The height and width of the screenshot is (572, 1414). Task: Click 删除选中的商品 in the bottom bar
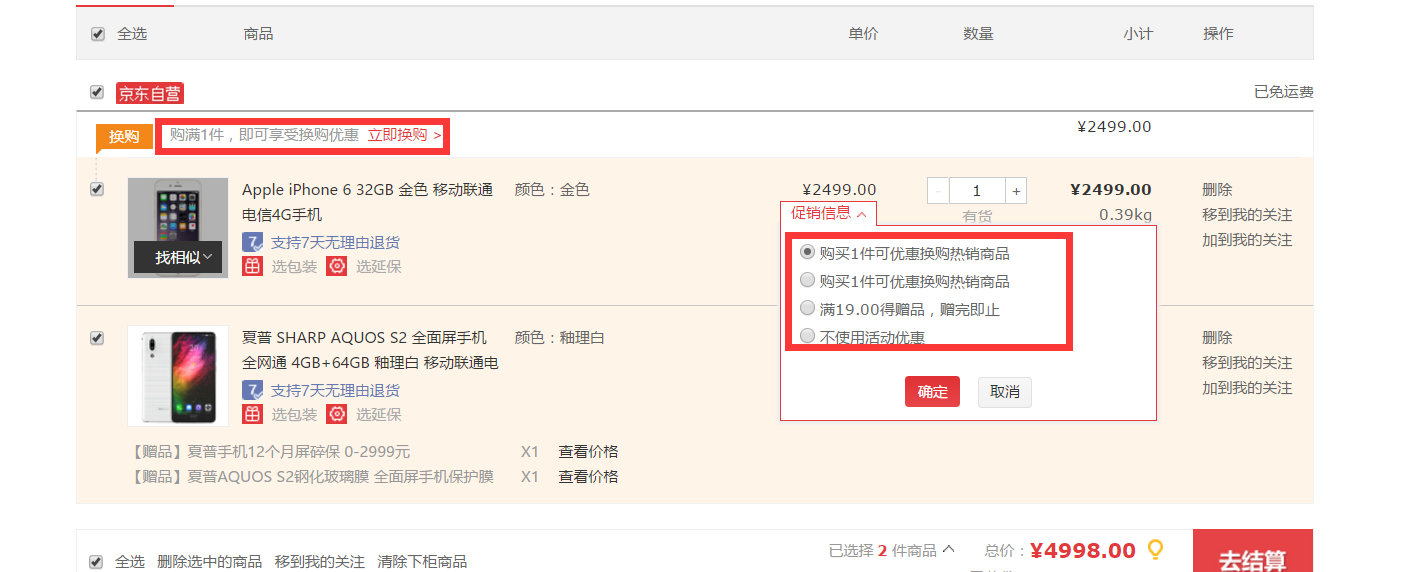click(210, 562)
